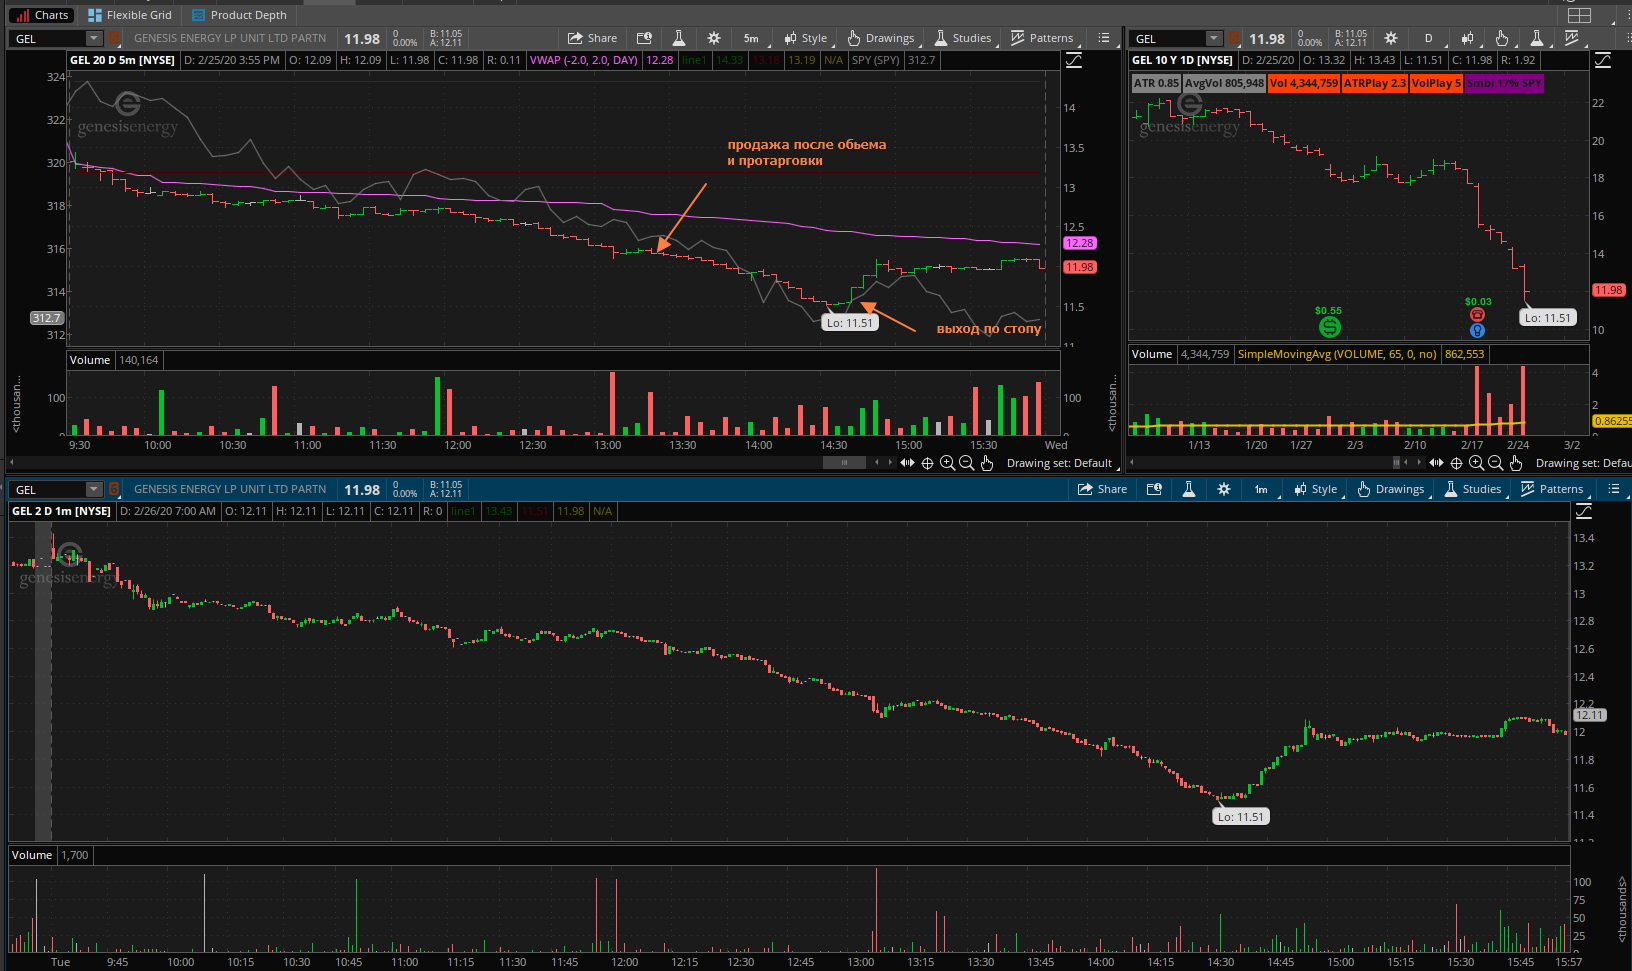Zoom in on the 5m chart
Image resolution: width=1632 pixels, height=971 pixels.
[x=947, y=463]
